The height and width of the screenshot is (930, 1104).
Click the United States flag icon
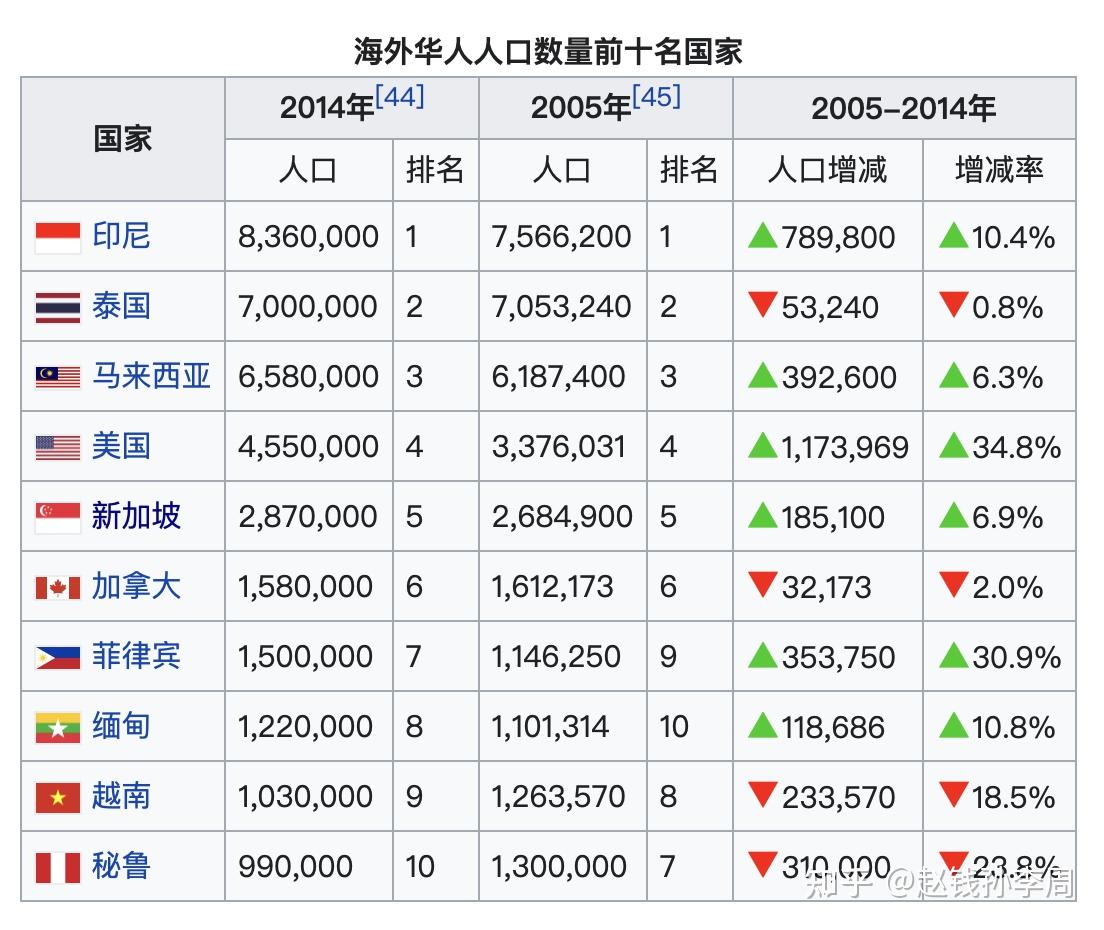[x=56, y=447]
